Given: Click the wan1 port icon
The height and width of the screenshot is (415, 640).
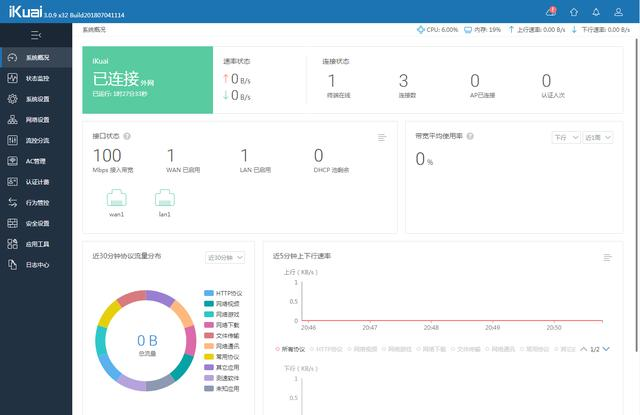Looking at the screenshot, I should [x=117, y=198].
